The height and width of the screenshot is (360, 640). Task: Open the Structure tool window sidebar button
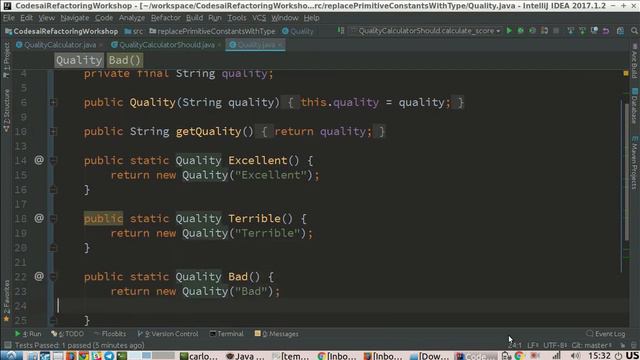6,110
